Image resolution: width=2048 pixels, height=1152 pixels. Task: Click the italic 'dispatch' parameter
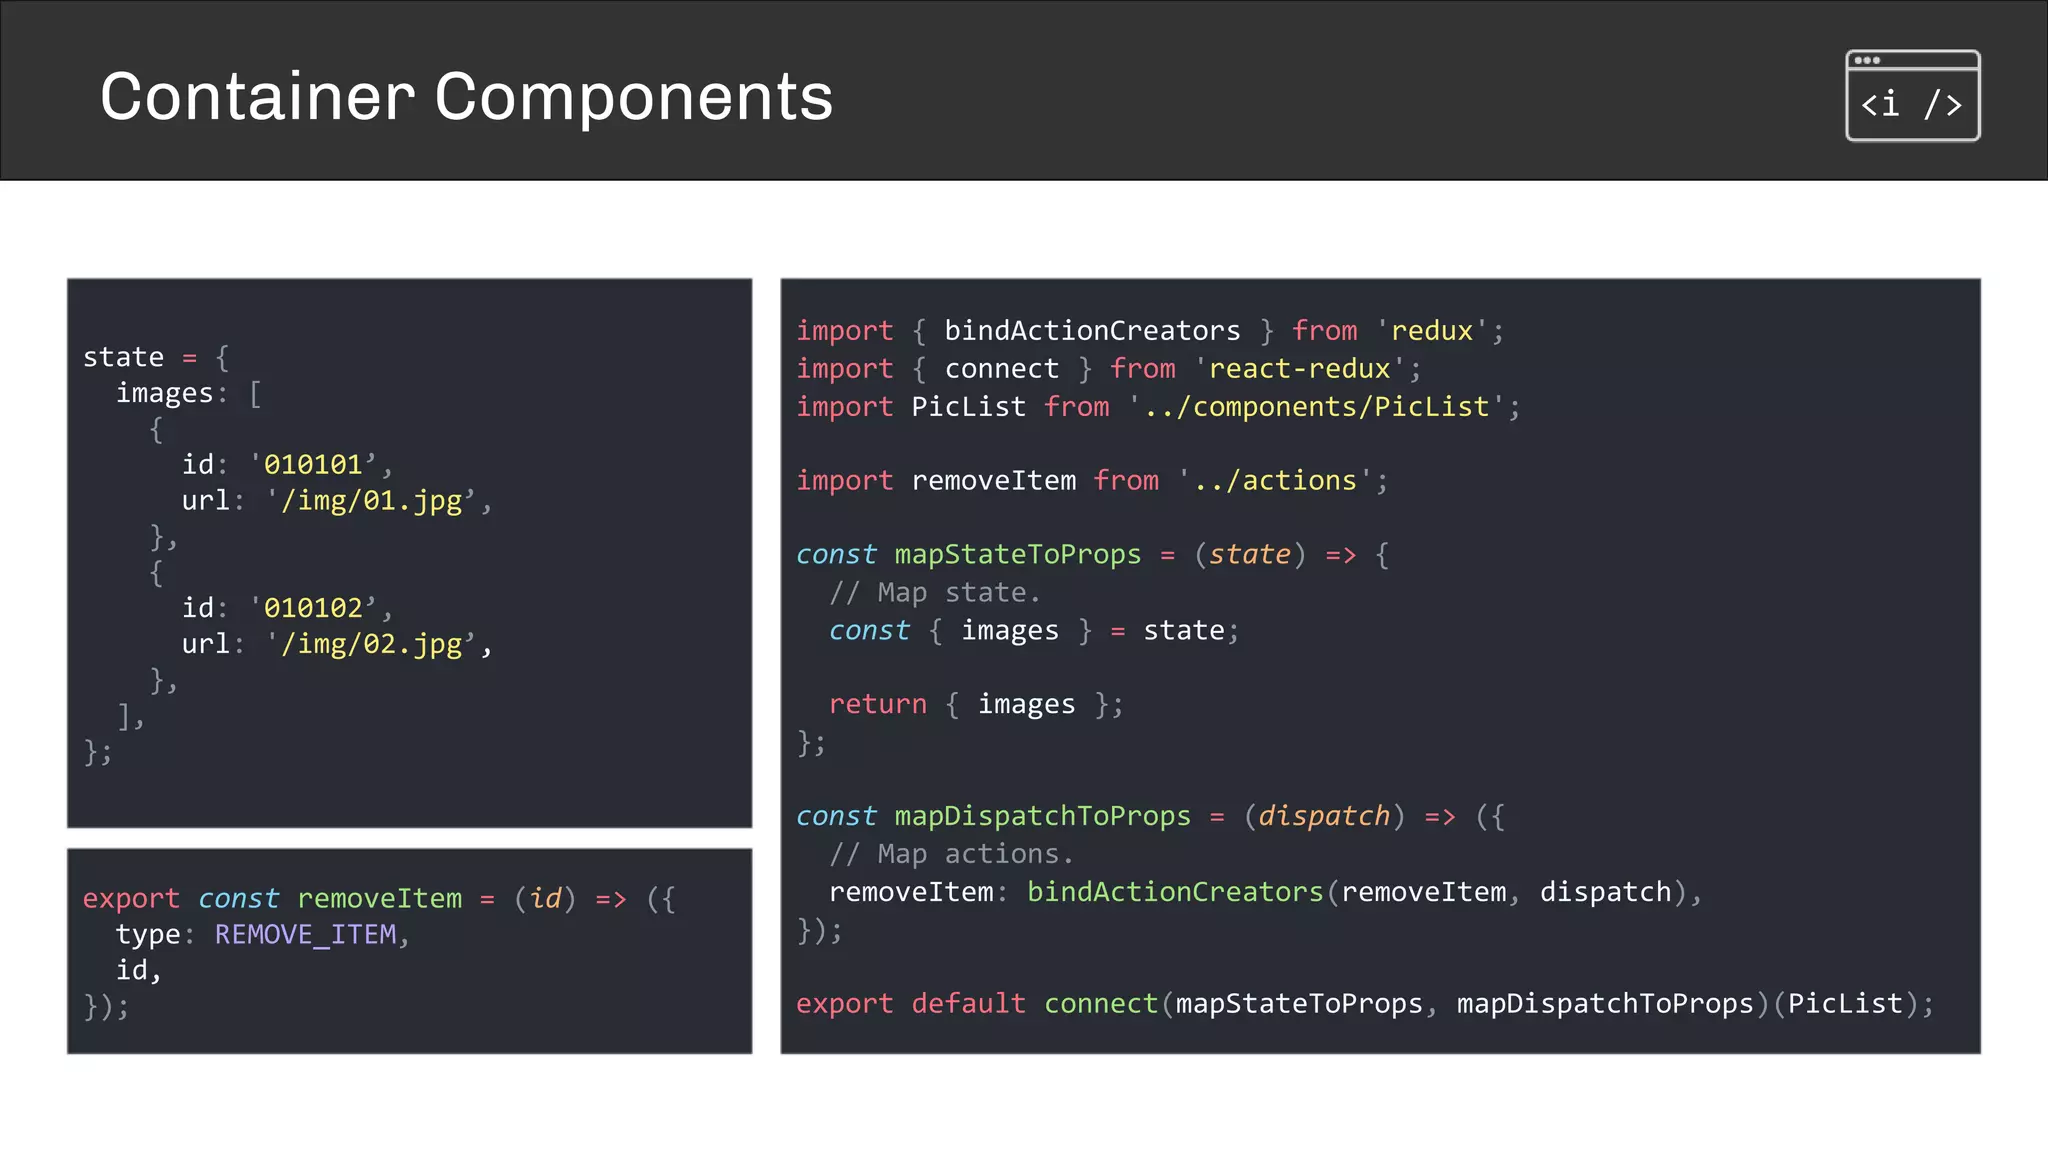[x=1324, y=816]
